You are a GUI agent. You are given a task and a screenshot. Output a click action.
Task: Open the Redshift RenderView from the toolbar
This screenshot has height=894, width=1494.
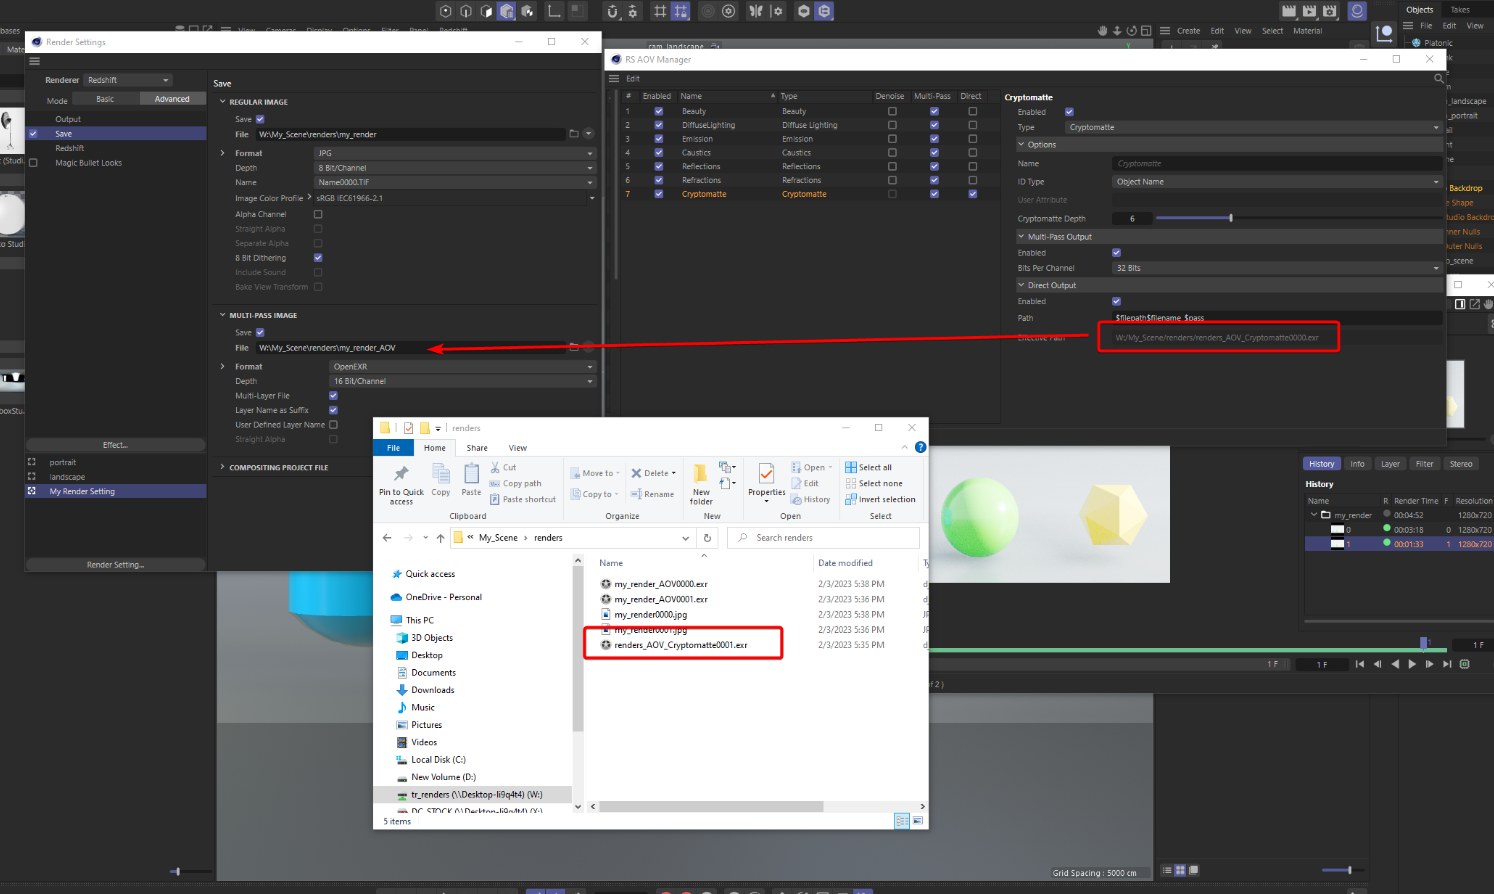1357,11
